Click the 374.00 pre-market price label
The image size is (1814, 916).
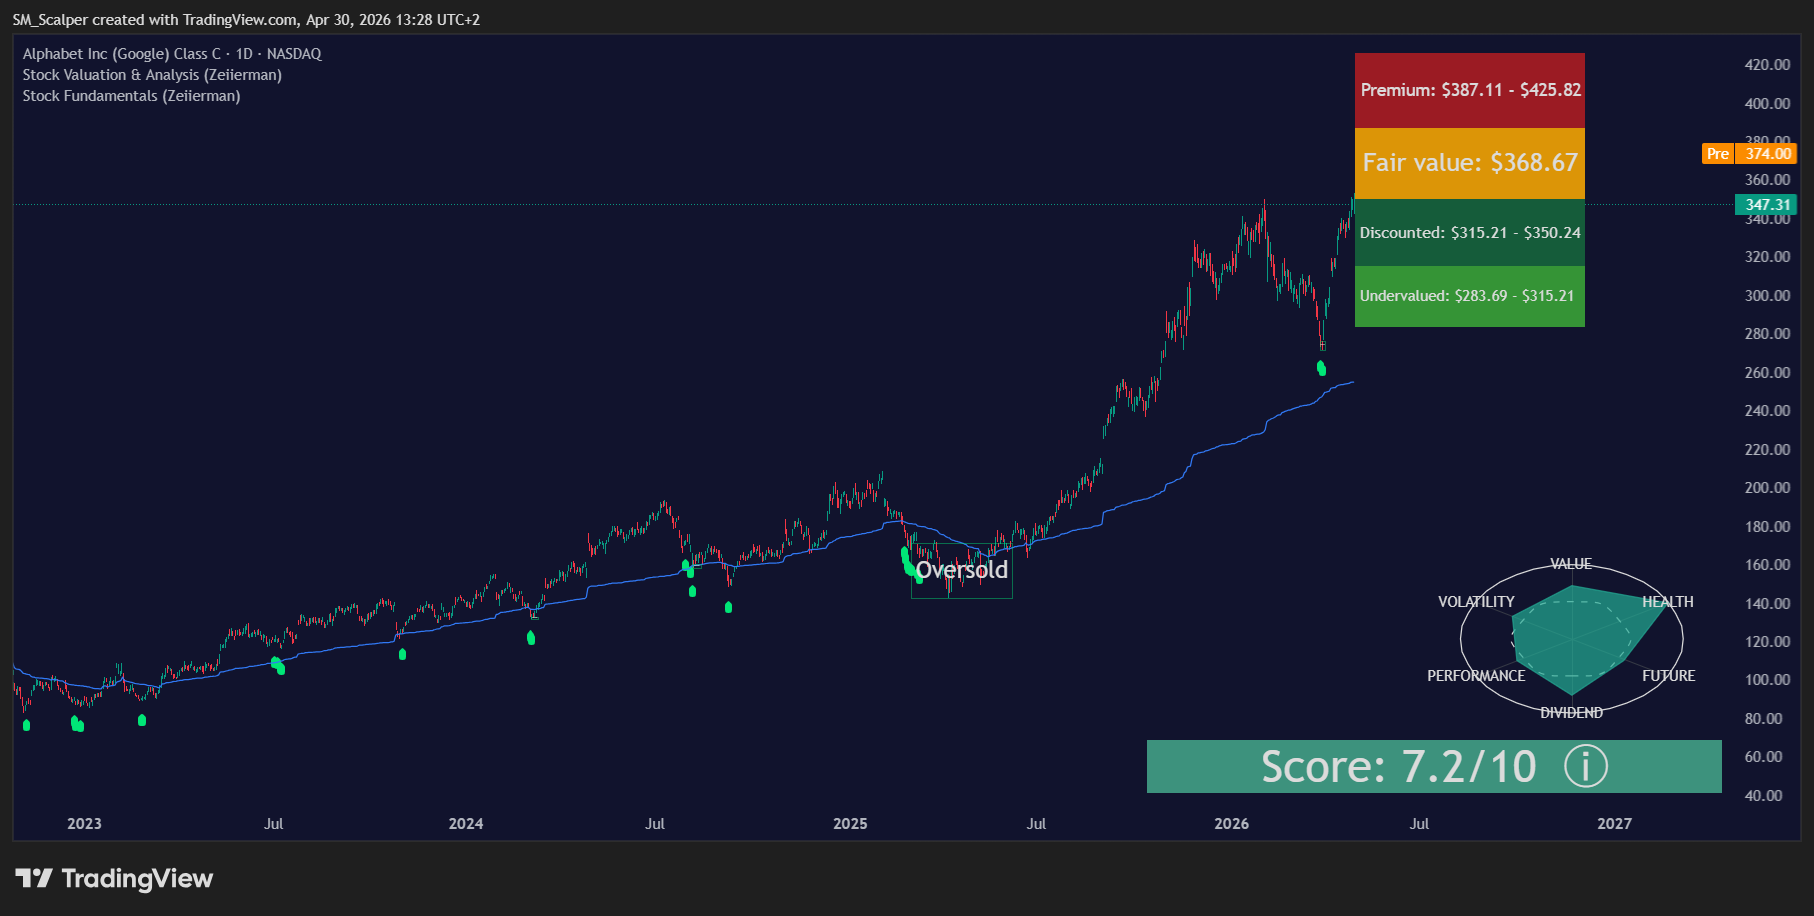pyautogui.click(x=1767, y=154)
